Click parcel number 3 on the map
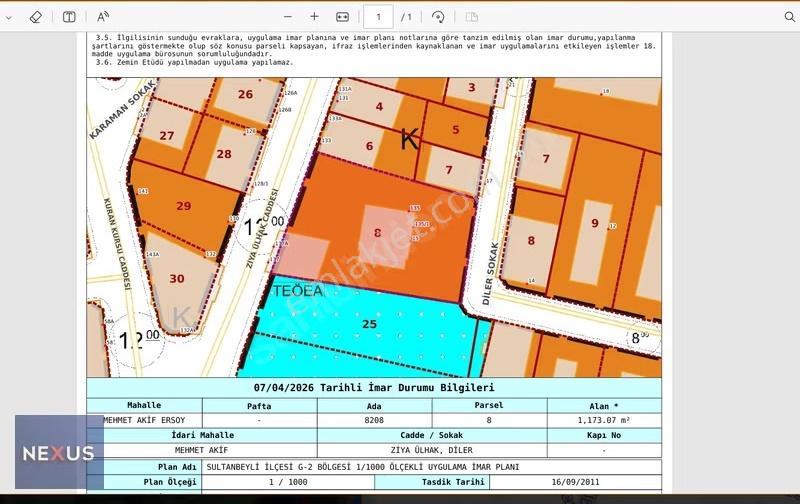This screenshot has width=800, height=504. (472, 87)
